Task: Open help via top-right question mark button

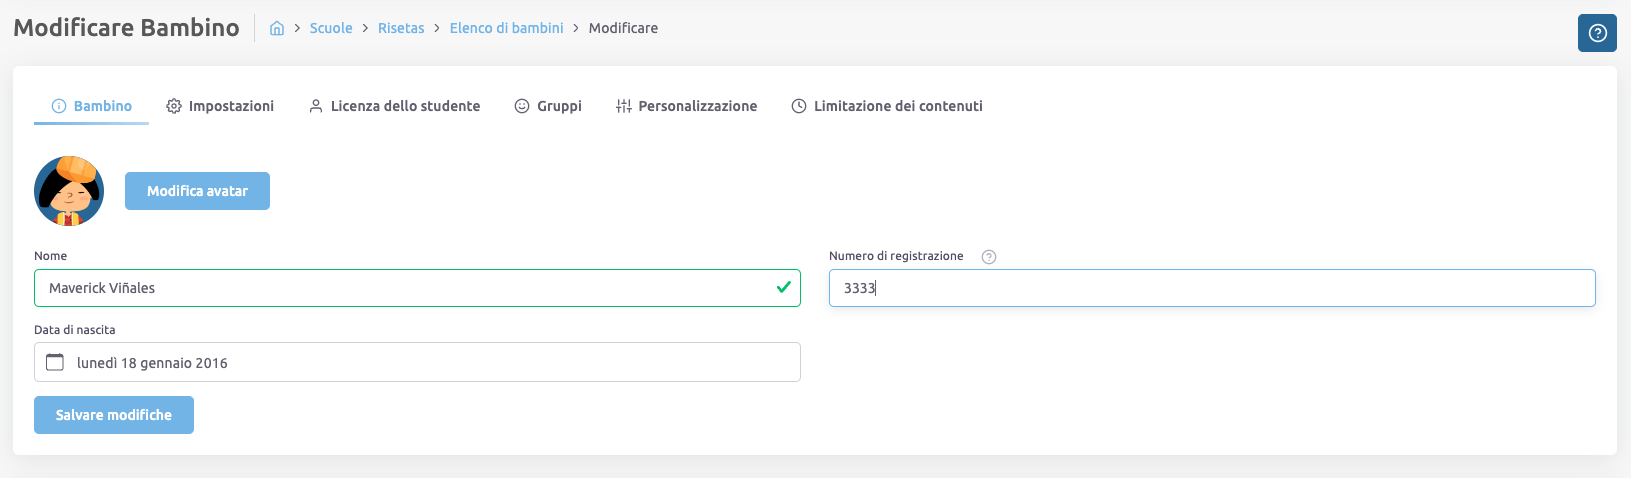Action: click(1597, 33)
